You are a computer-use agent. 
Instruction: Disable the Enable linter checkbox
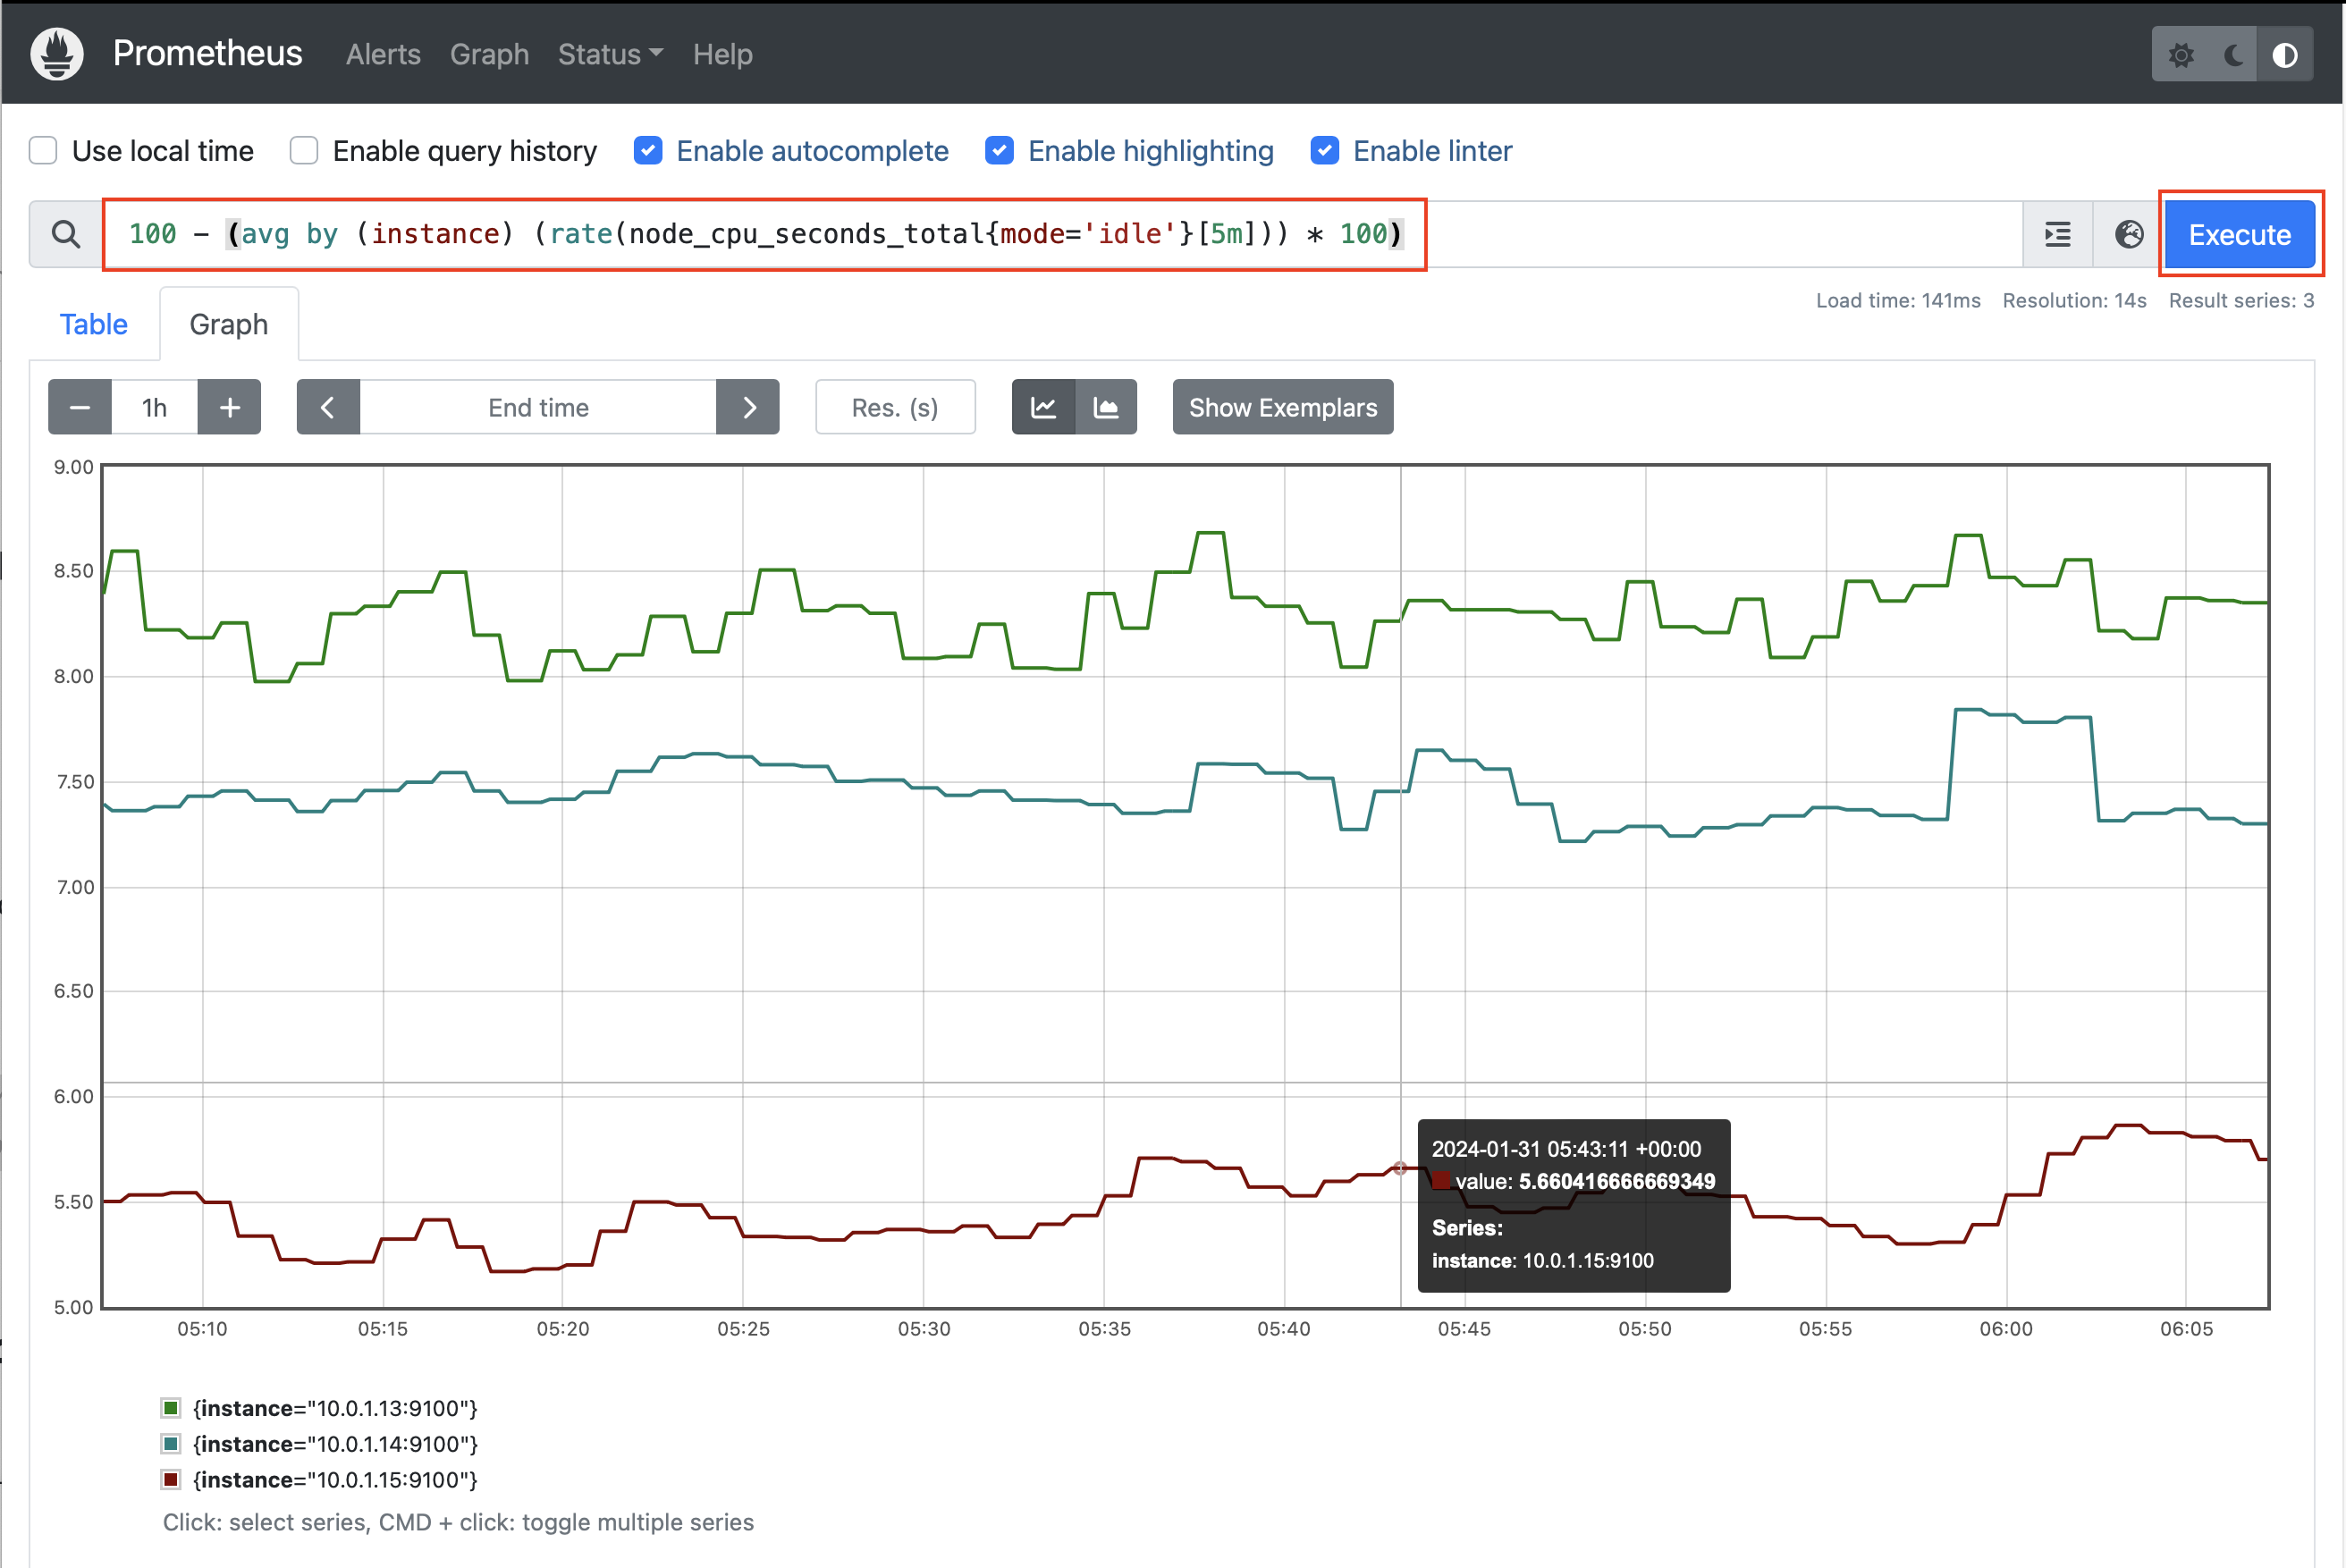click(x=1325, y=151)
